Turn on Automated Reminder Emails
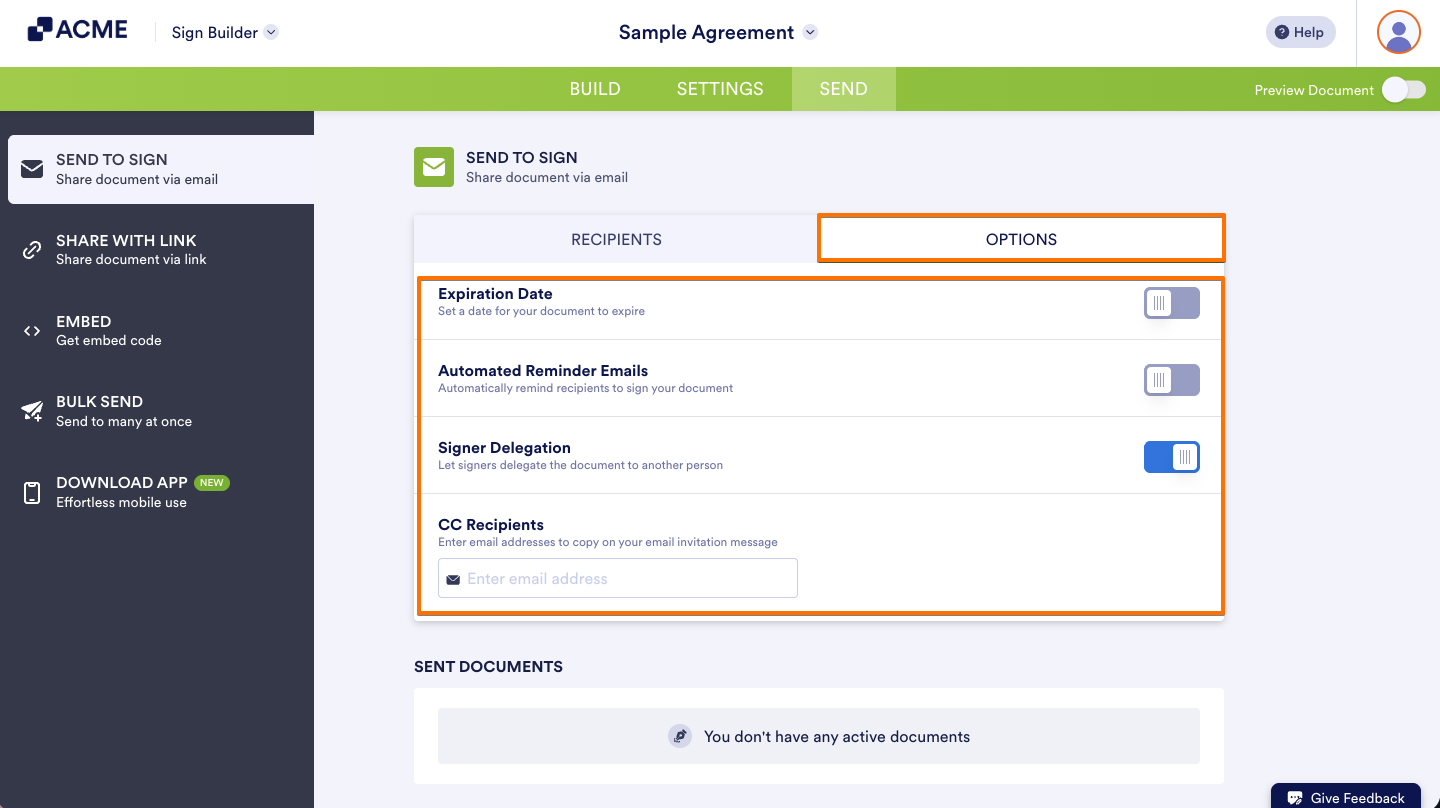This screenshot has width=1440, height=808. click(1172, 380)
